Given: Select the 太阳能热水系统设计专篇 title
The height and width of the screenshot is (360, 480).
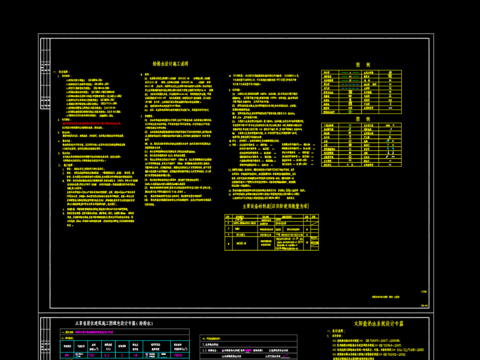Looking at the screenshot, I should 379,323.
